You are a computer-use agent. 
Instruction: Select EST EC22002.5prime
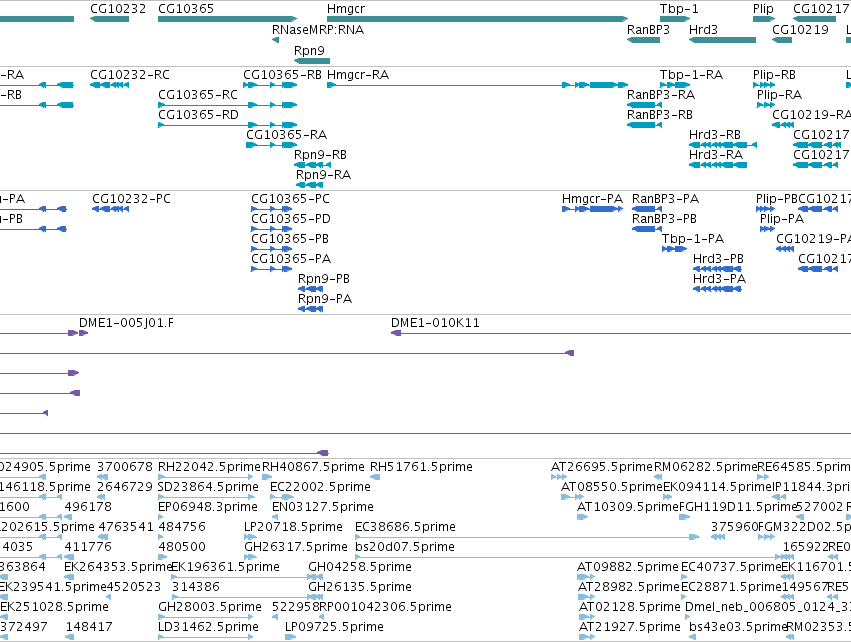coord(320,487)
